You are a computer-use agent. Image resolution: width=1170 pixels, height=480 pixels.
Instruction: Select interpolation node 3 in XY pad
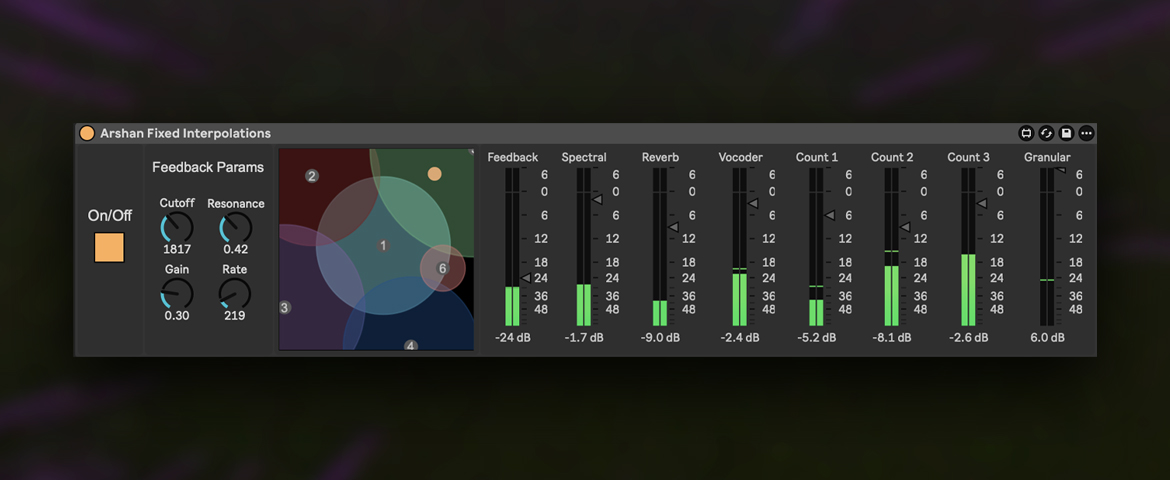284,307
